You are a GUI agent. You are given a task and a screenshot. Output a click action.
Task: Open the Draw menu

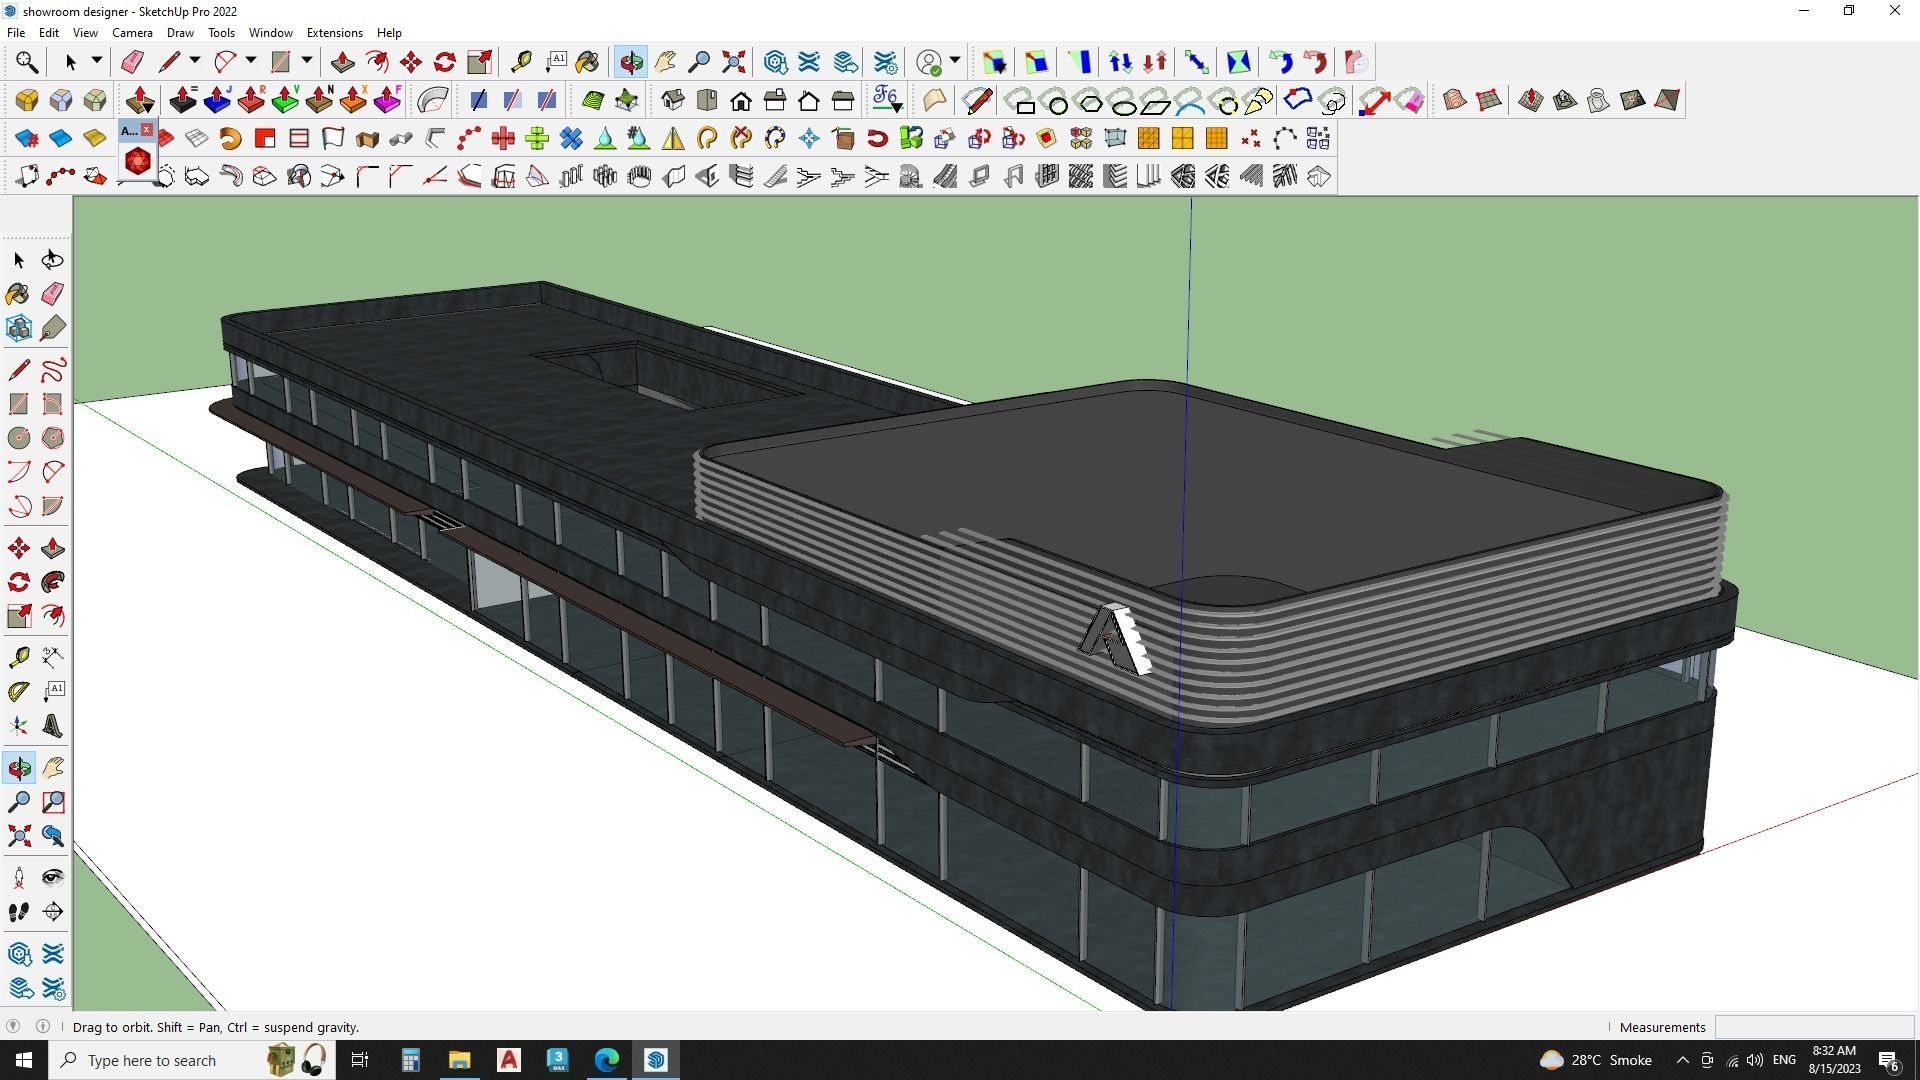(x=180, y=33)
